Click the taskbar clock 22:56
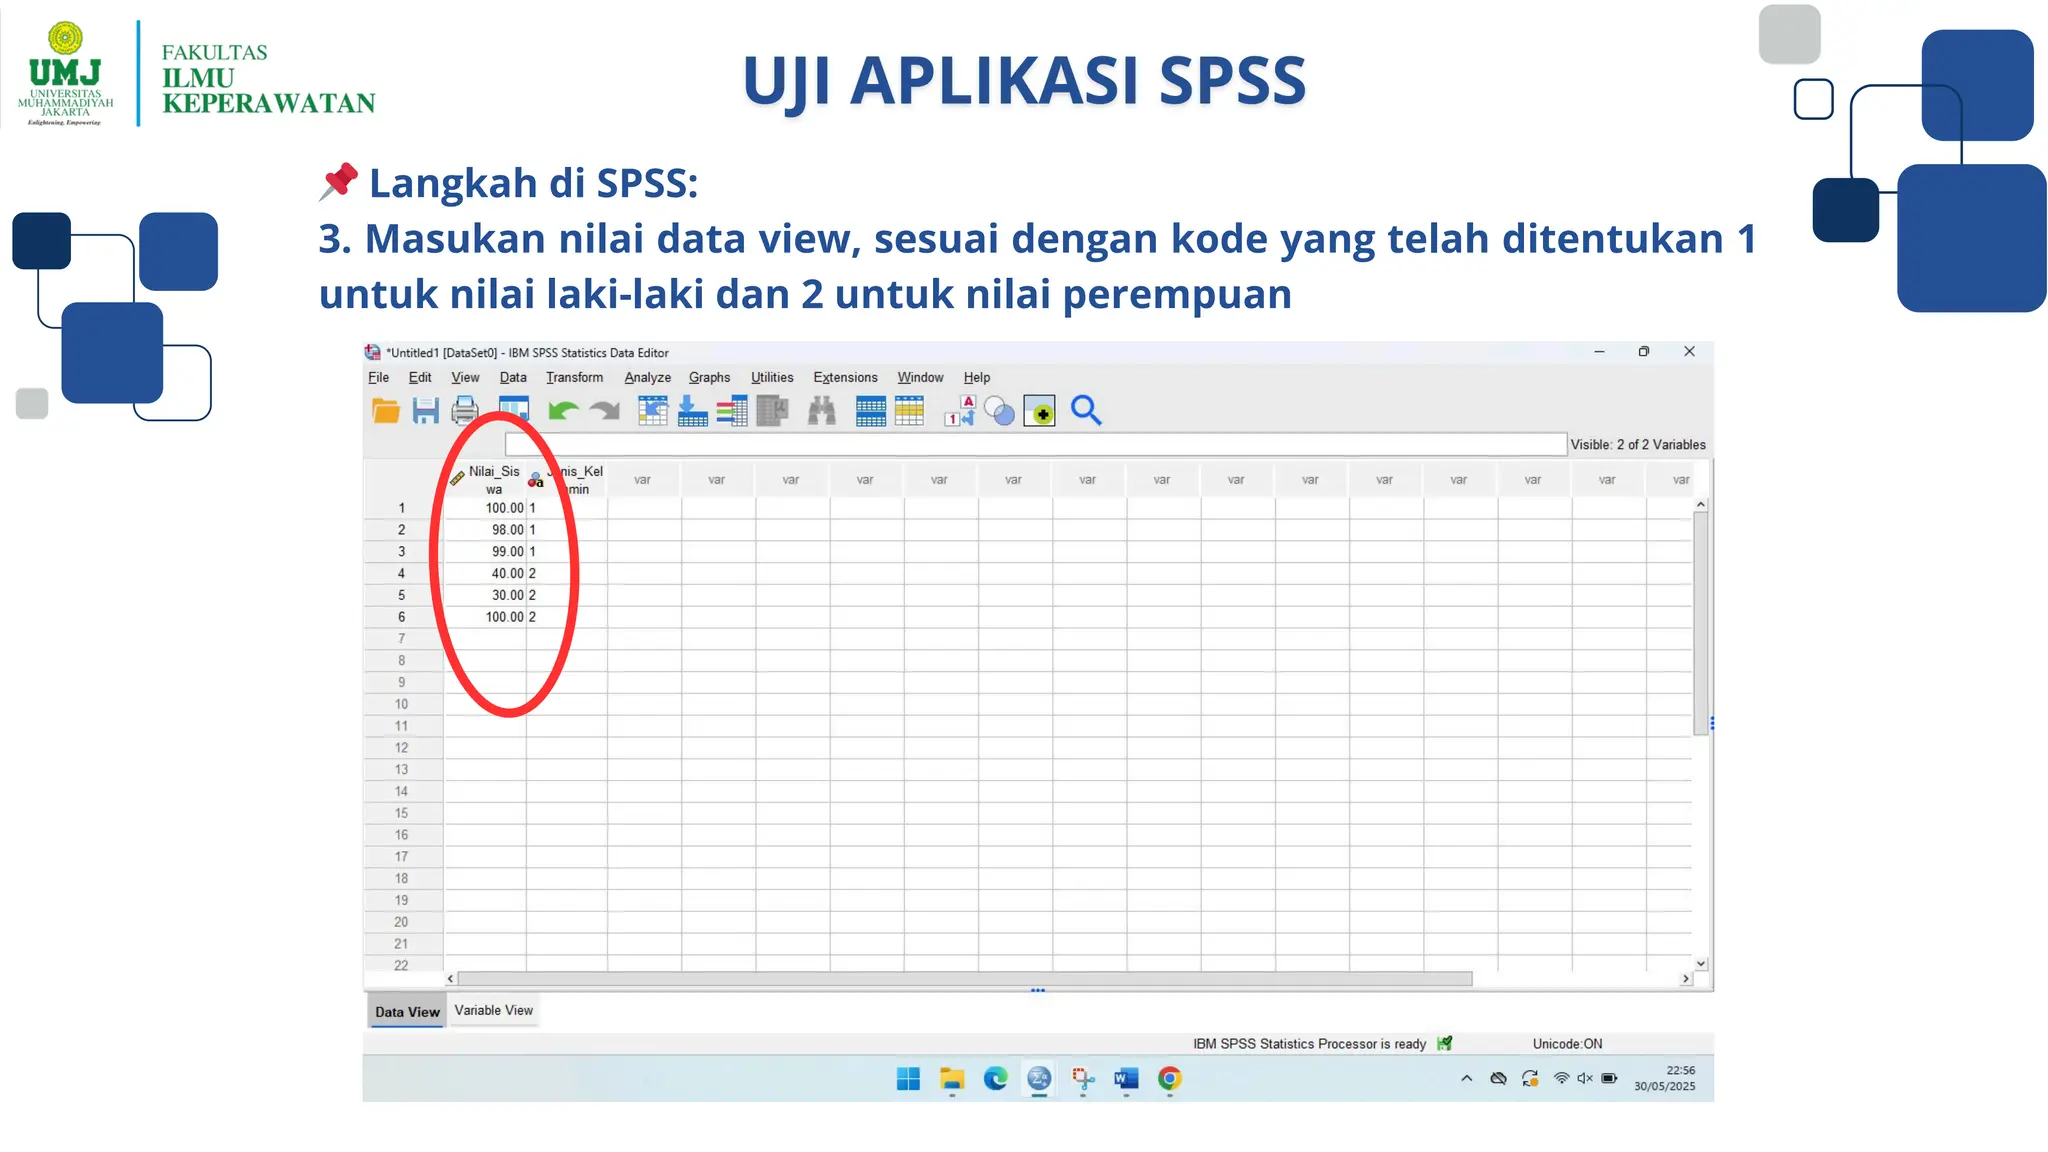 (x=1680, y=1070)
